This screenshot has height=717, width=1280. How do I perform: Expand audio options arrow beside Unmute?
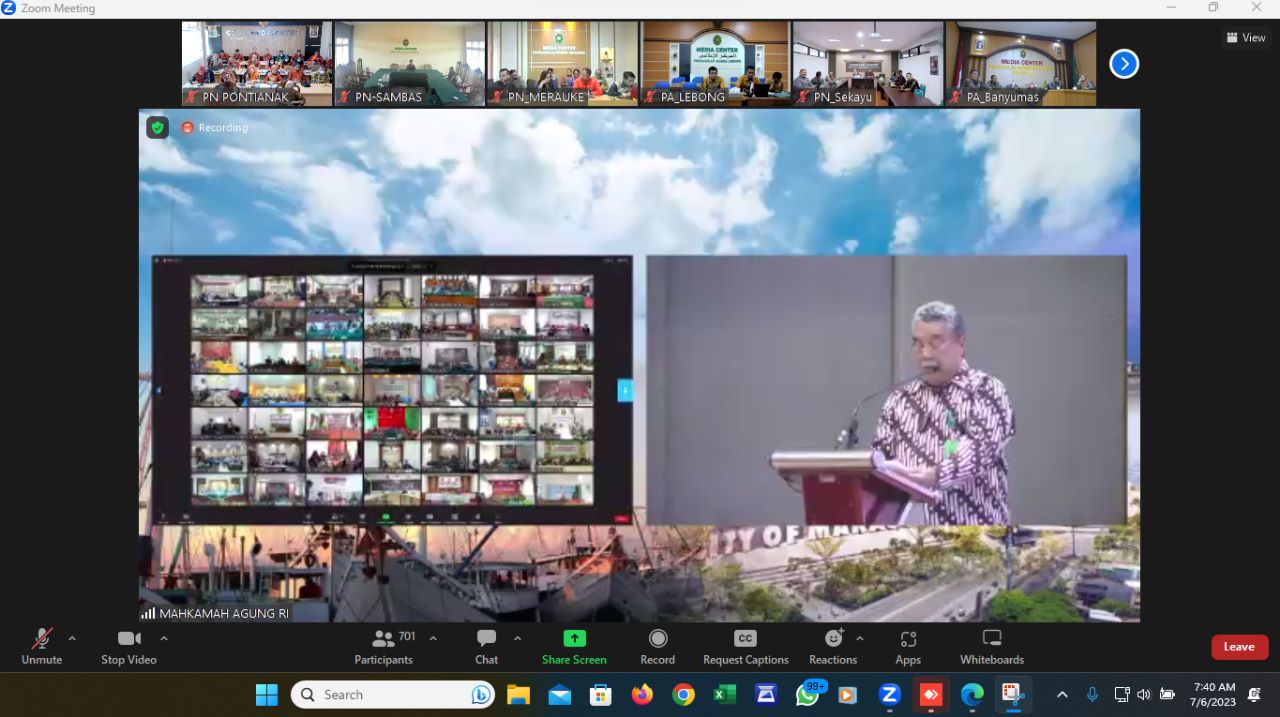(72, 638)
